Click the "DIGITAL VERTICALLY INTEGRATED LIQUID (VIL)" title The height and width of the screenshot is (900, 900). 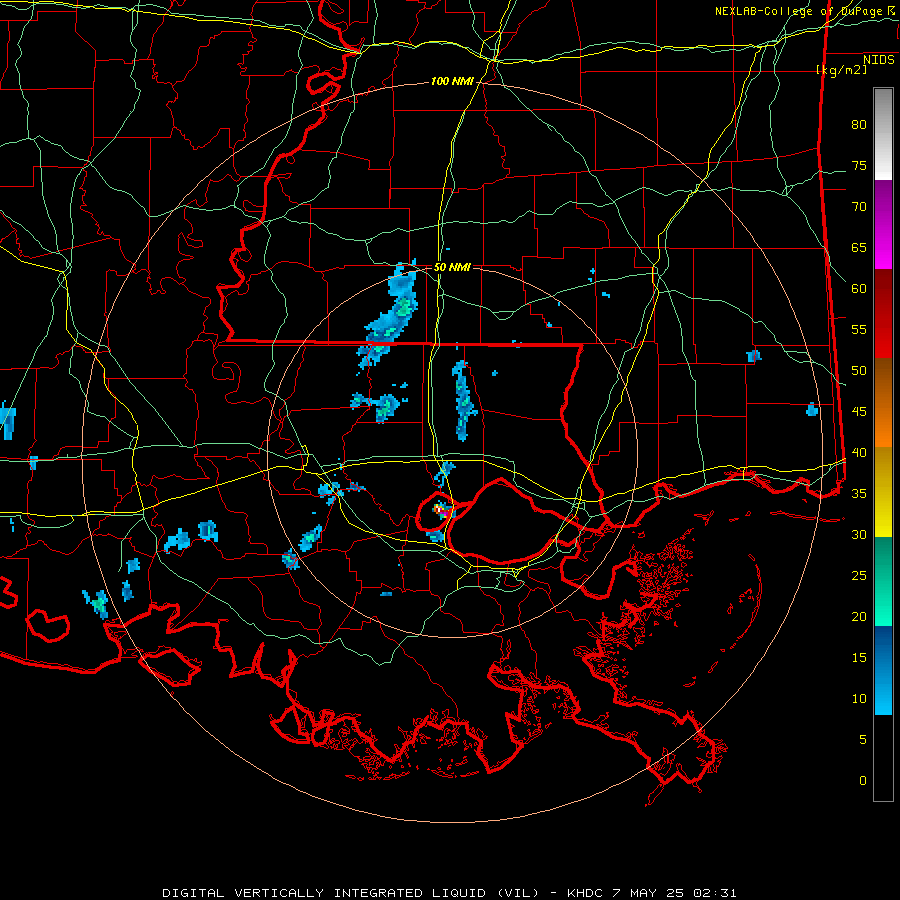point(352,893)
